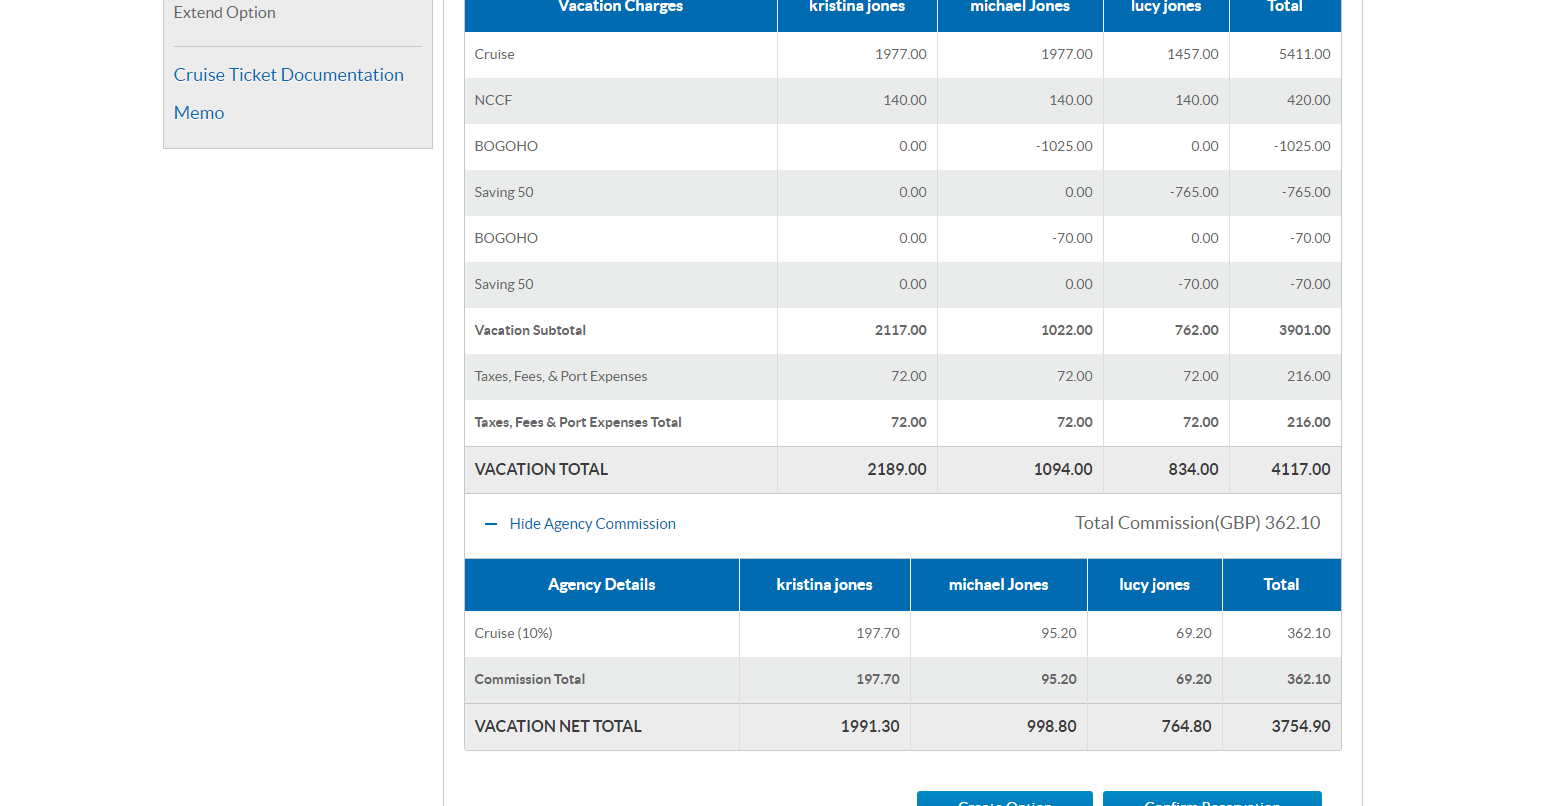Click the VACATION NET TOTAL row label
The image size is (1550, 806).
[x=558, y=727]
